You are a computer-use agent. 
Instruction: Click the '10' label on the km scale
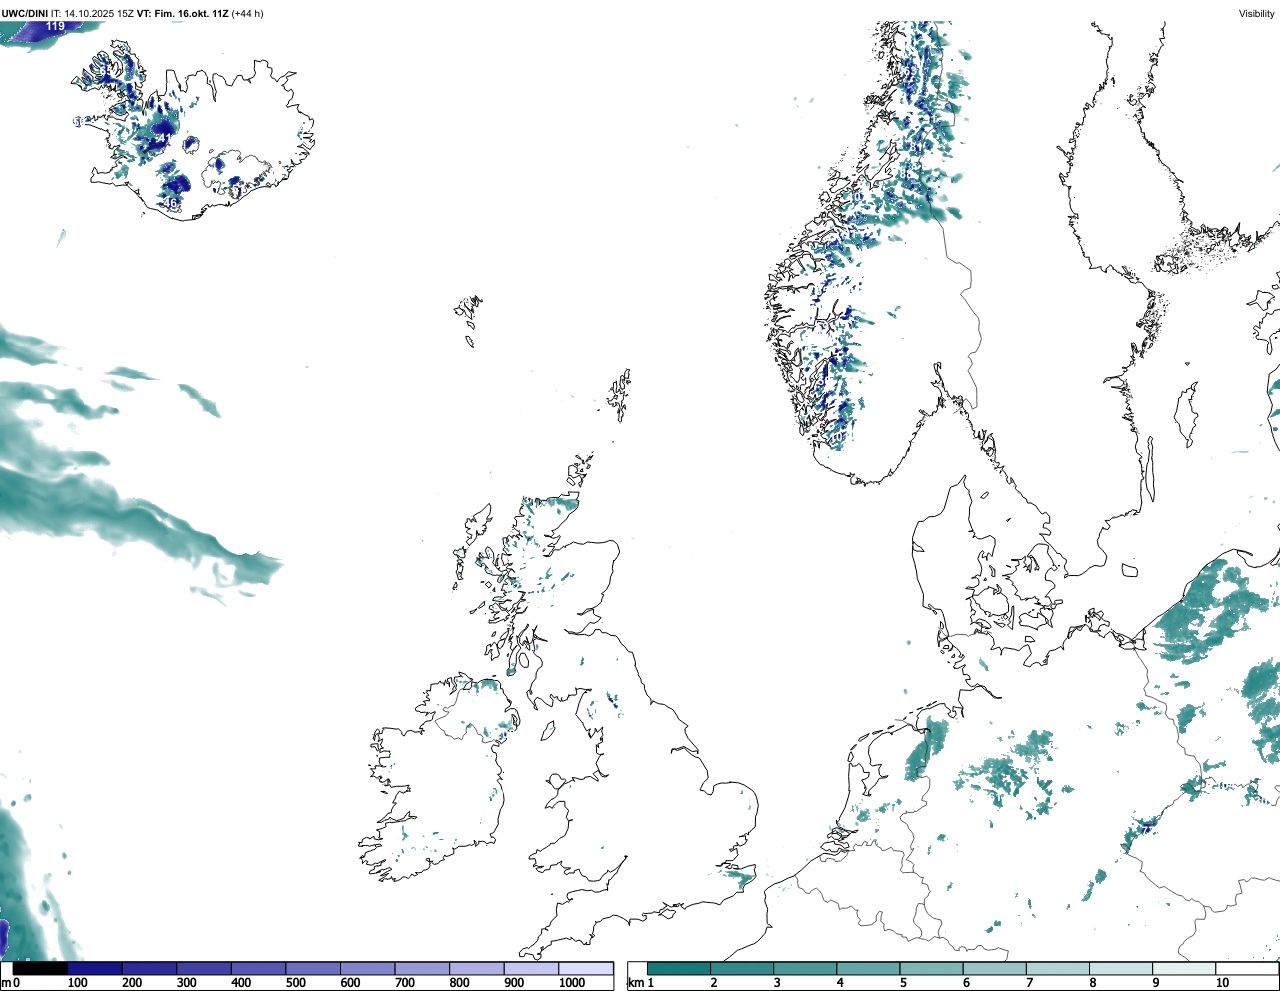click(1222, 983)
